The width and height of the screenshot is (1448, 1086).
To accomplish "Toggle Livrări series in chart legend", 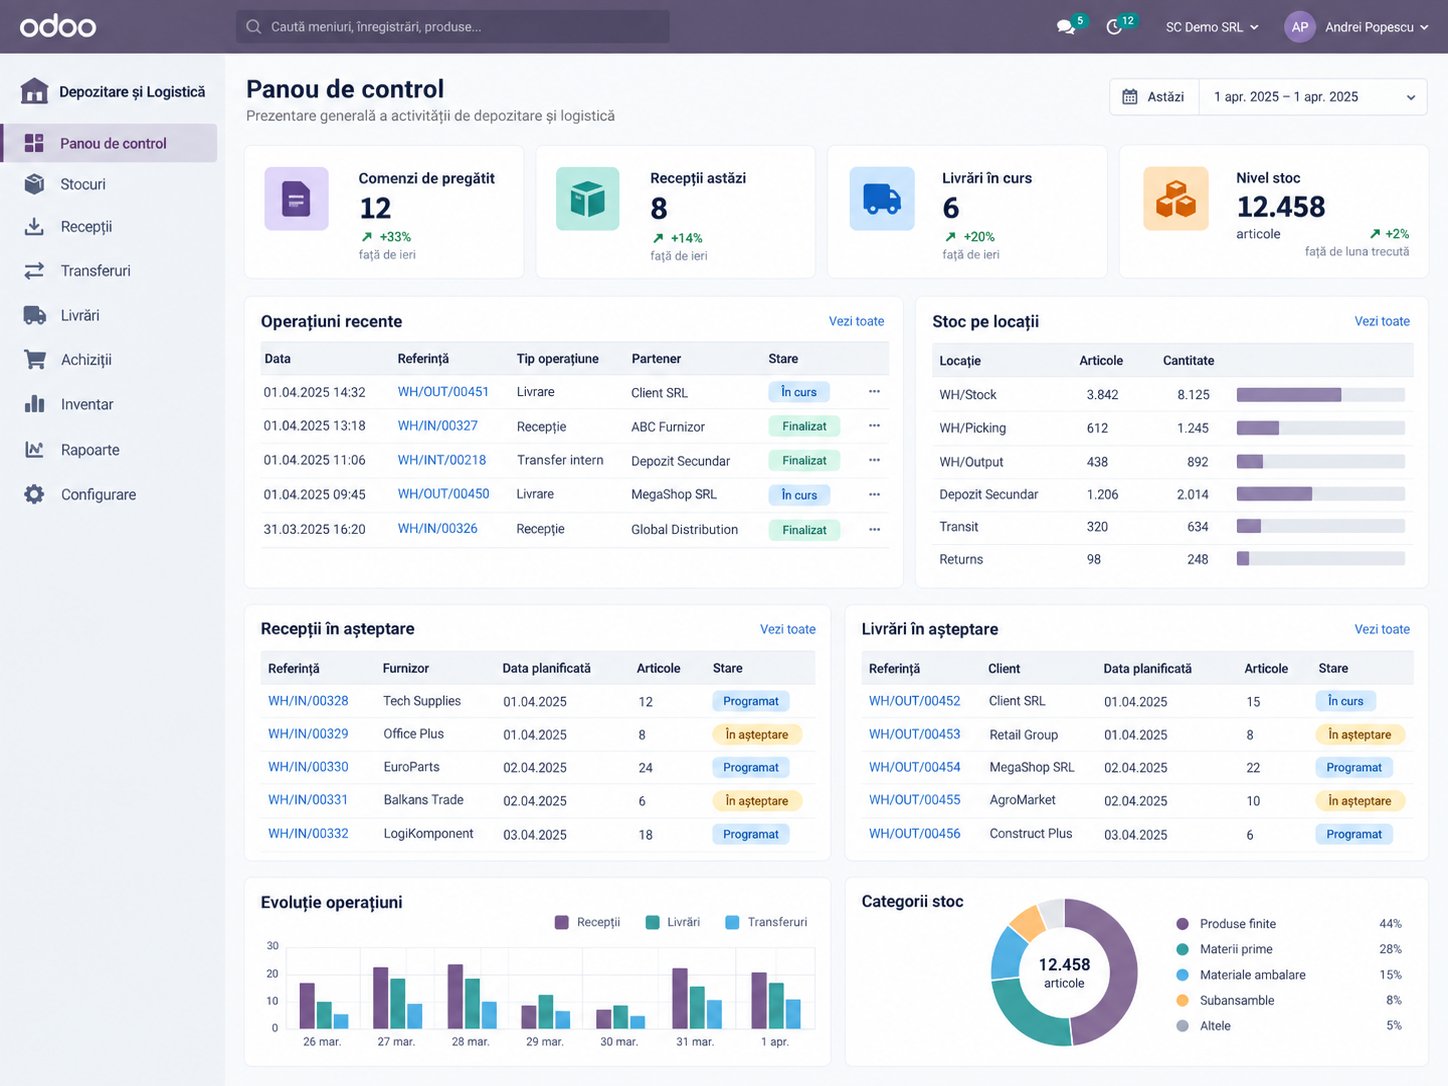I will (673, 922).
